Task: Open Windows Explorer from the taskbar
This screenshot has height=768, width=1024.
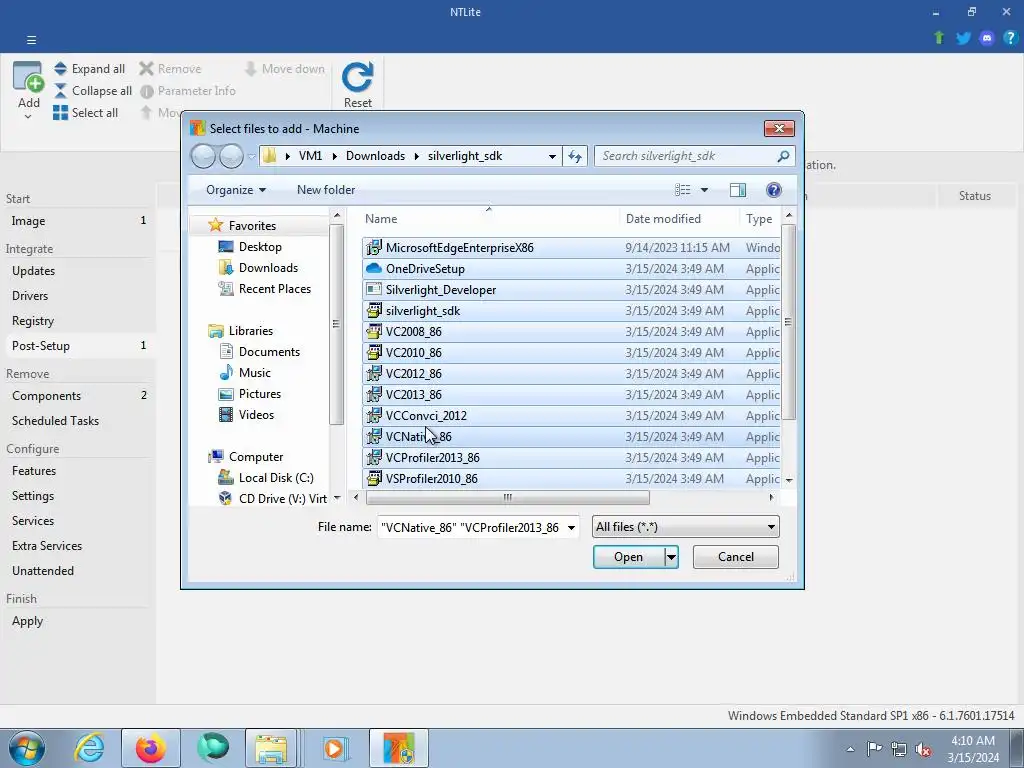Action: tap(272, 748)
